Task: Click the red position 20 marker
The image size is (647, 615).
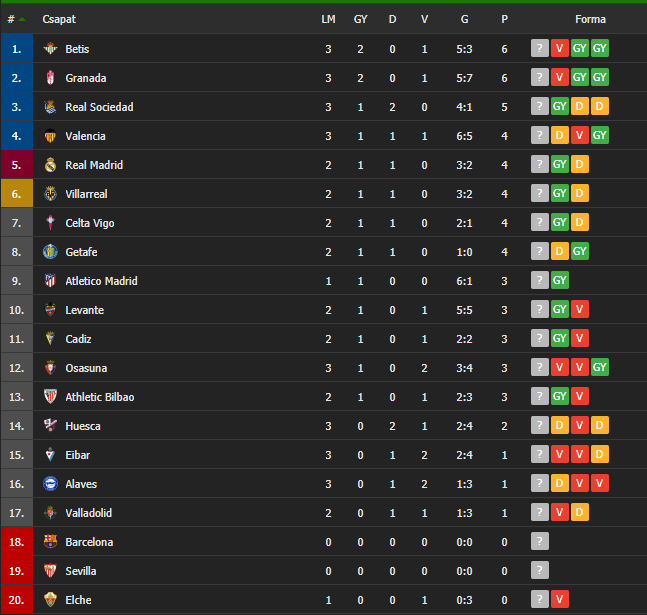Action: tap(17, 600)
